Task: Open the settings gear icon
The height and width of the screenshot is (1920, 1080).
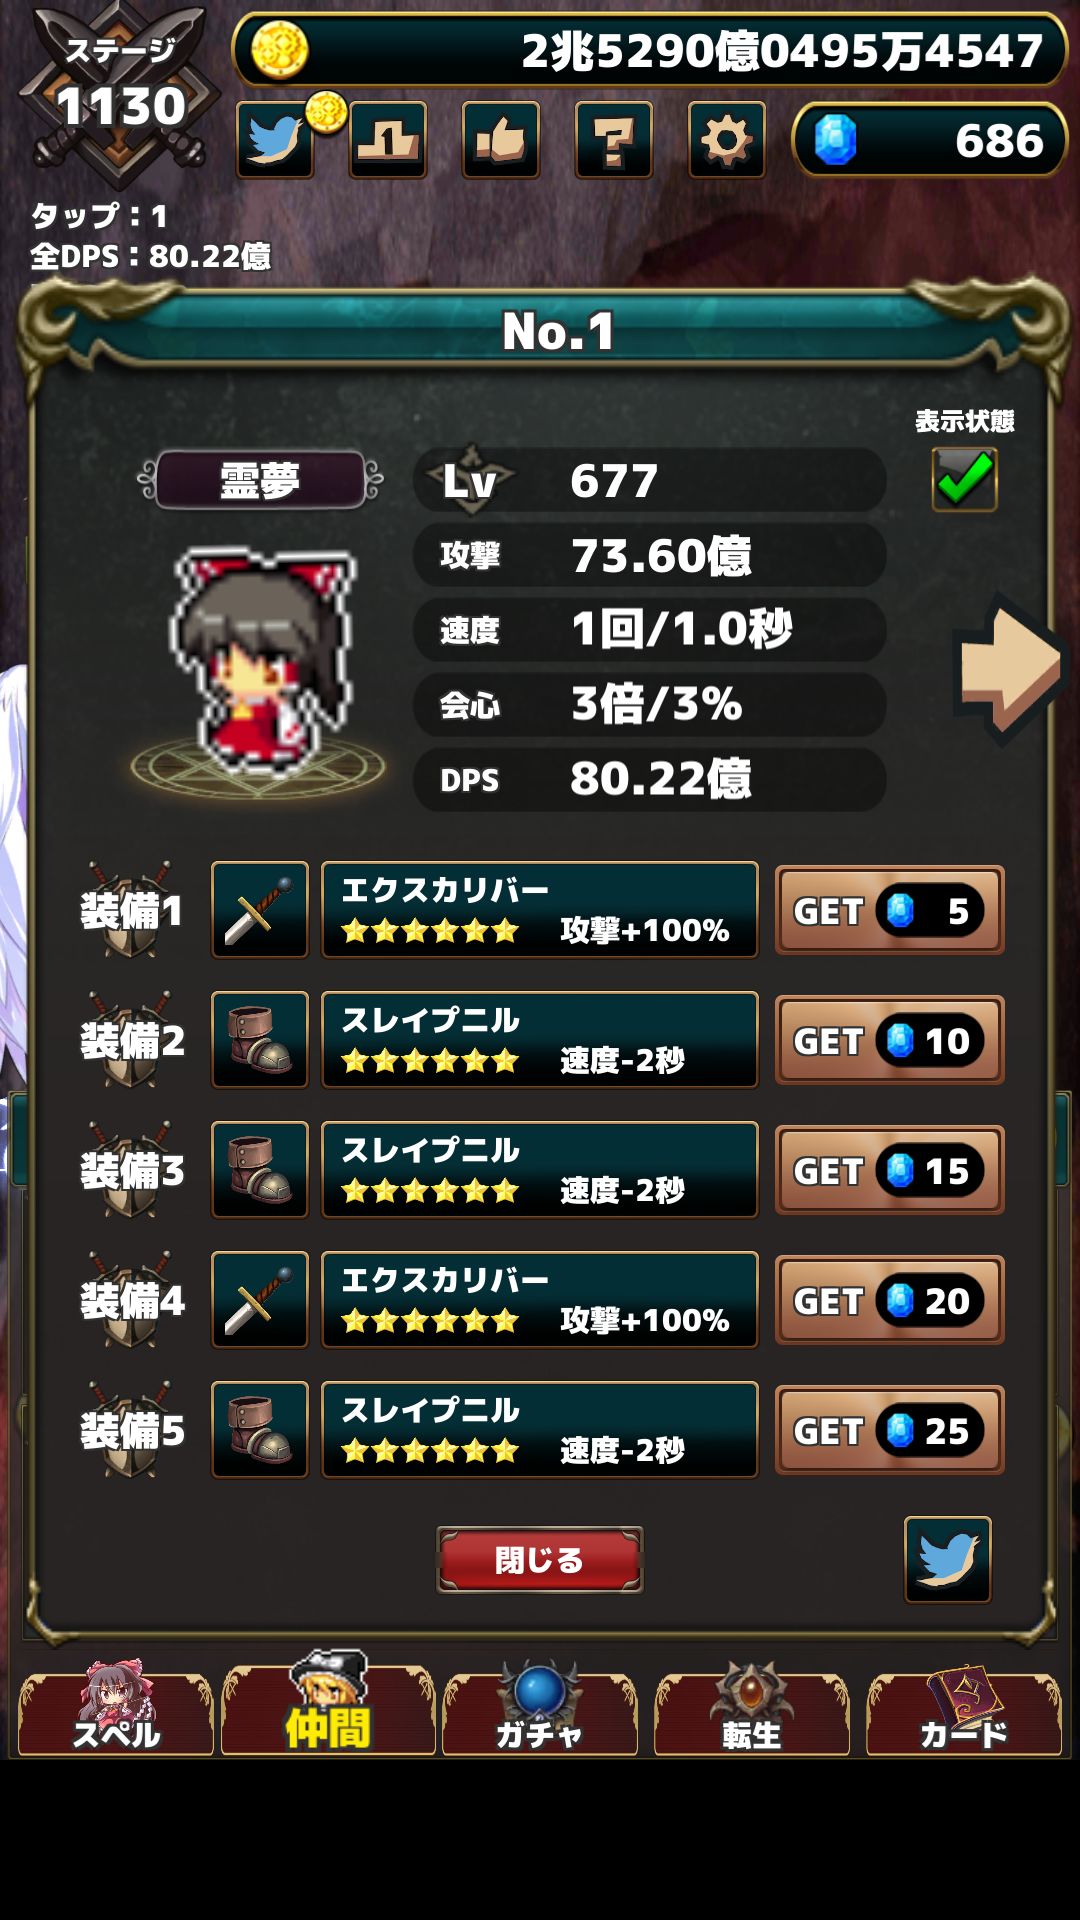Action: pyautogui.click(x=727, y=140)
